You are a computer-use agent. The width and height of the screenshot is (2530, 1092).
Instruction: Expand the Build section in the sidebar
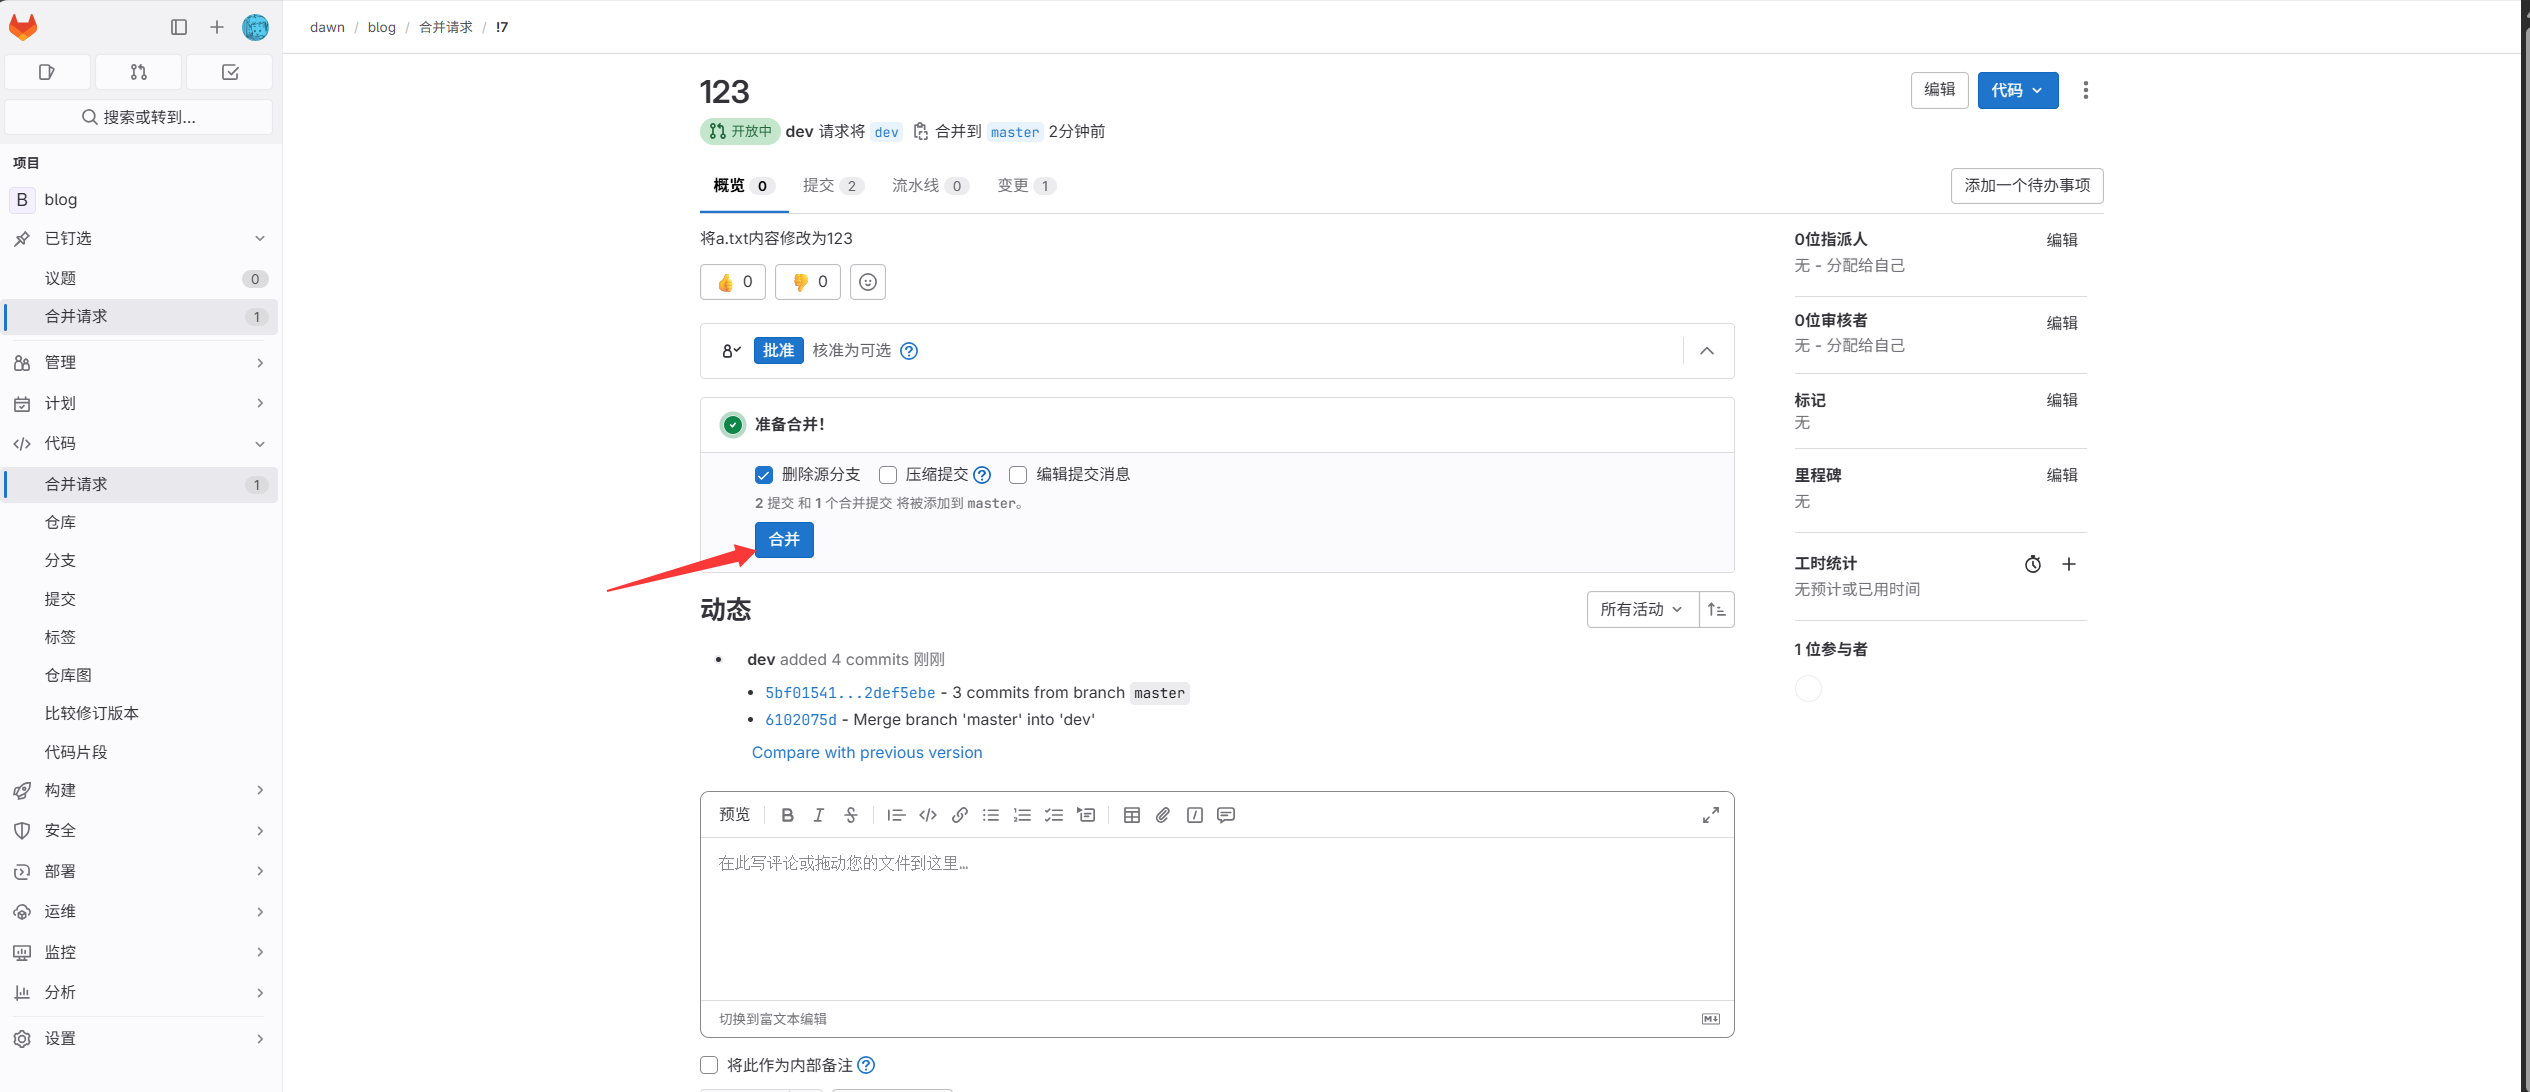(x=140, y=790)
